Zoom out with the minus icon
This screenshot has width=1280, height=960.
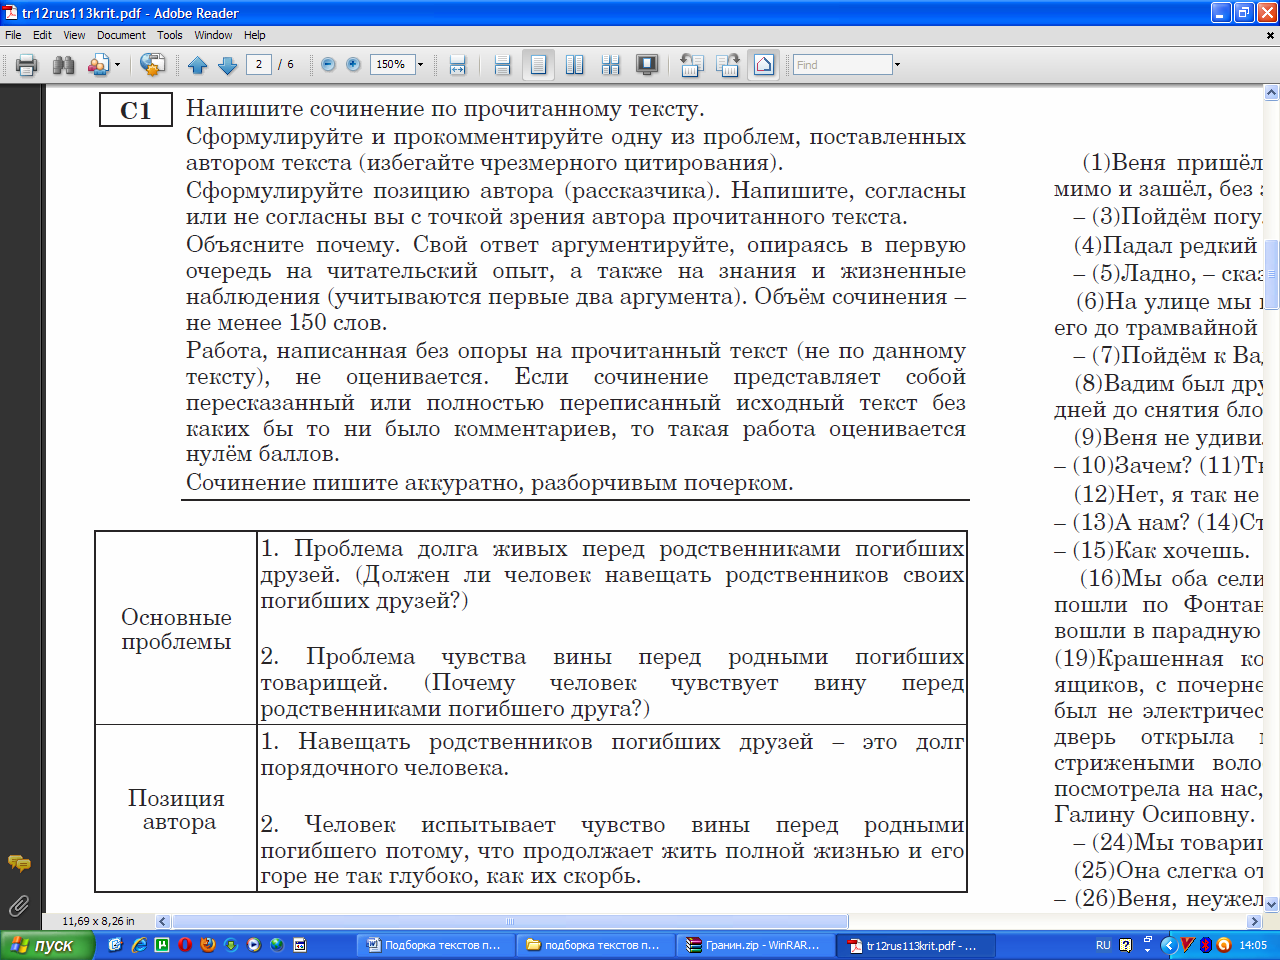coord(328,65)
